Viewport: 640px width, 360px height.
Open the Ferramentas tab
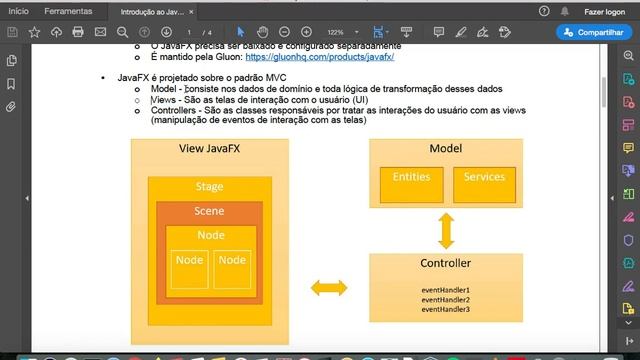[68, 11]
